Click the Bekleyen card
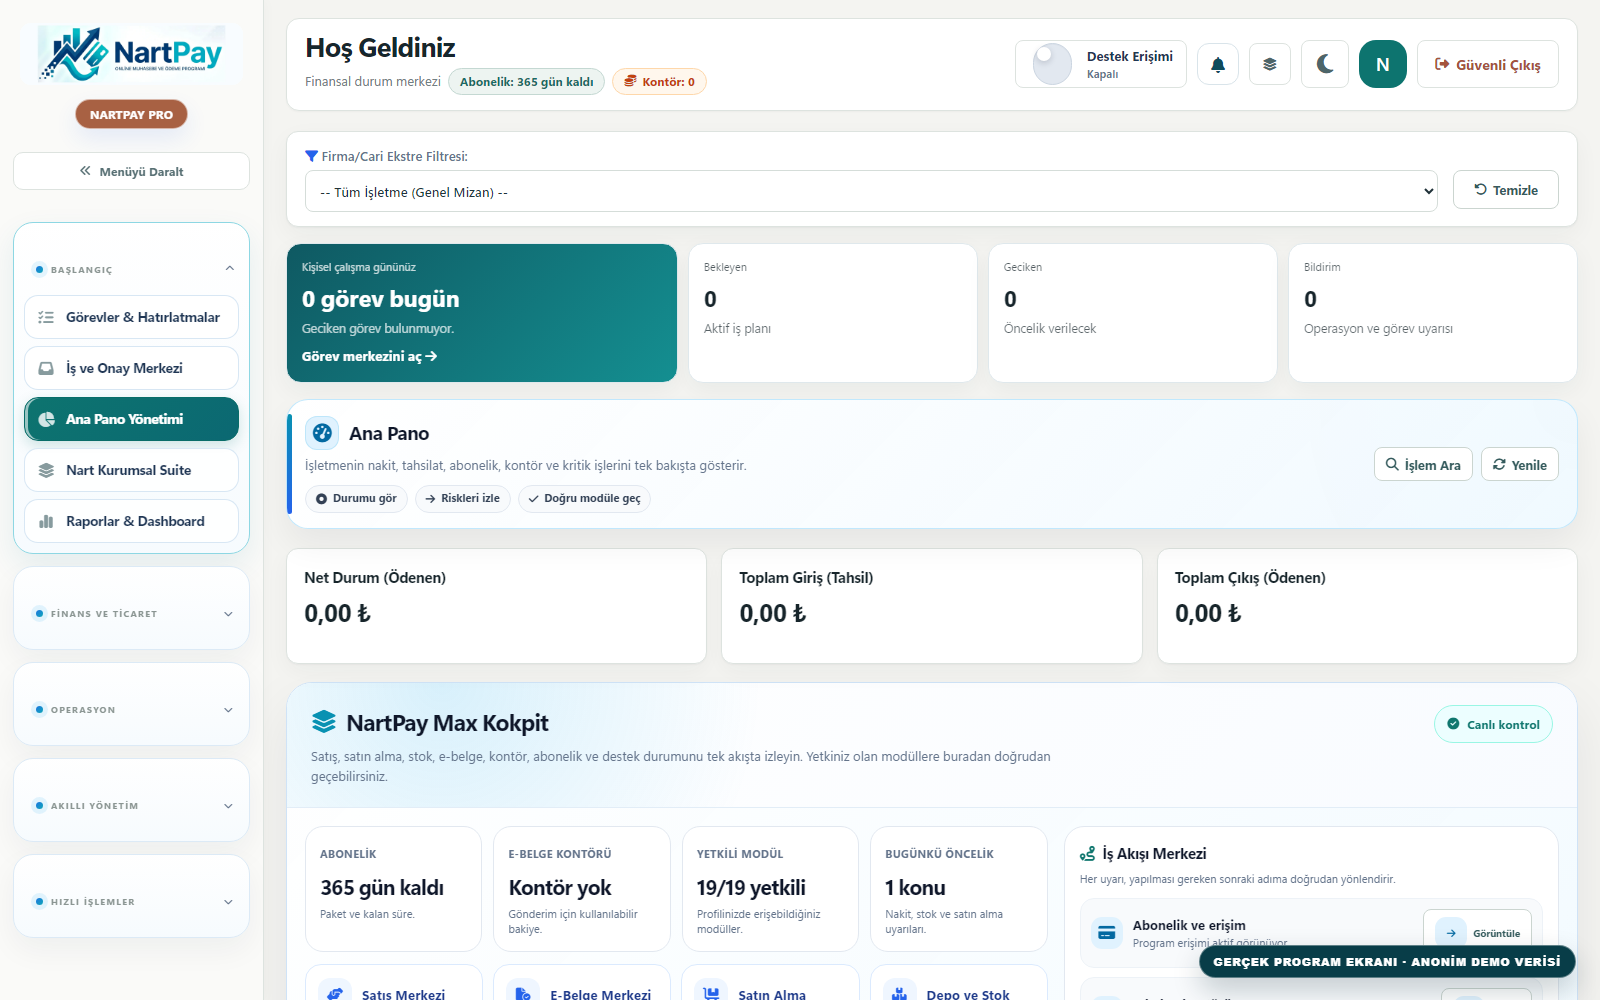 (x=832, y=313)
